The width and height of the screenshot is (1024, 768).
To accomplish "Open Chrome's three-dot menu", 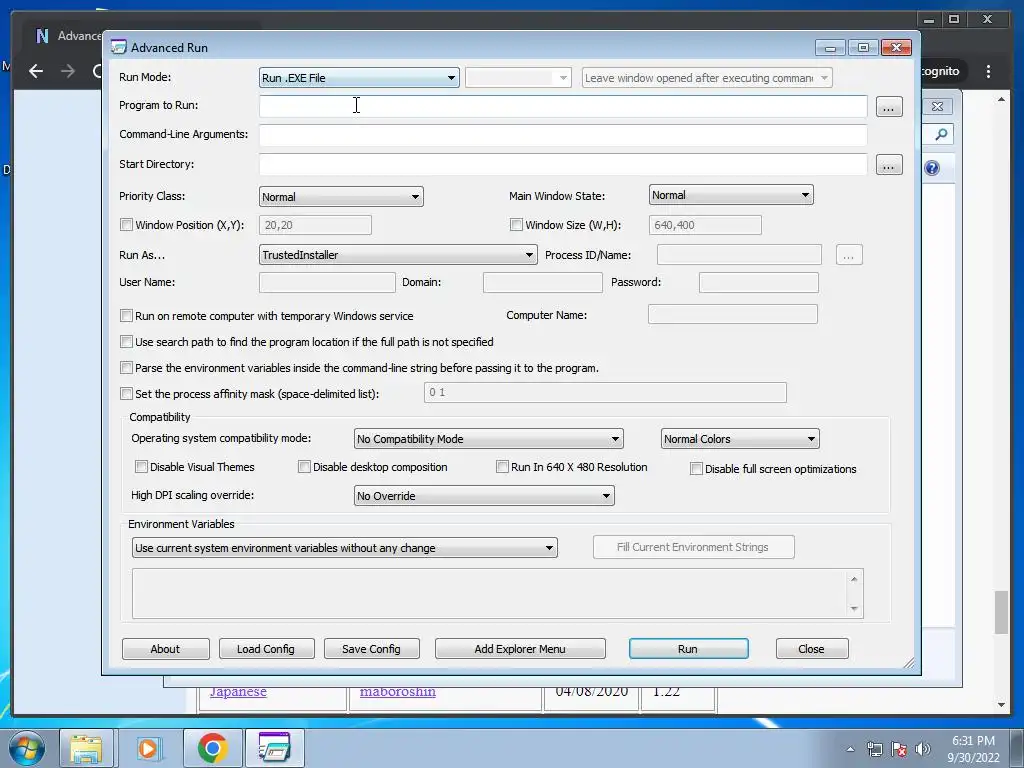I will pyautogui.click(x=988, y=71).
